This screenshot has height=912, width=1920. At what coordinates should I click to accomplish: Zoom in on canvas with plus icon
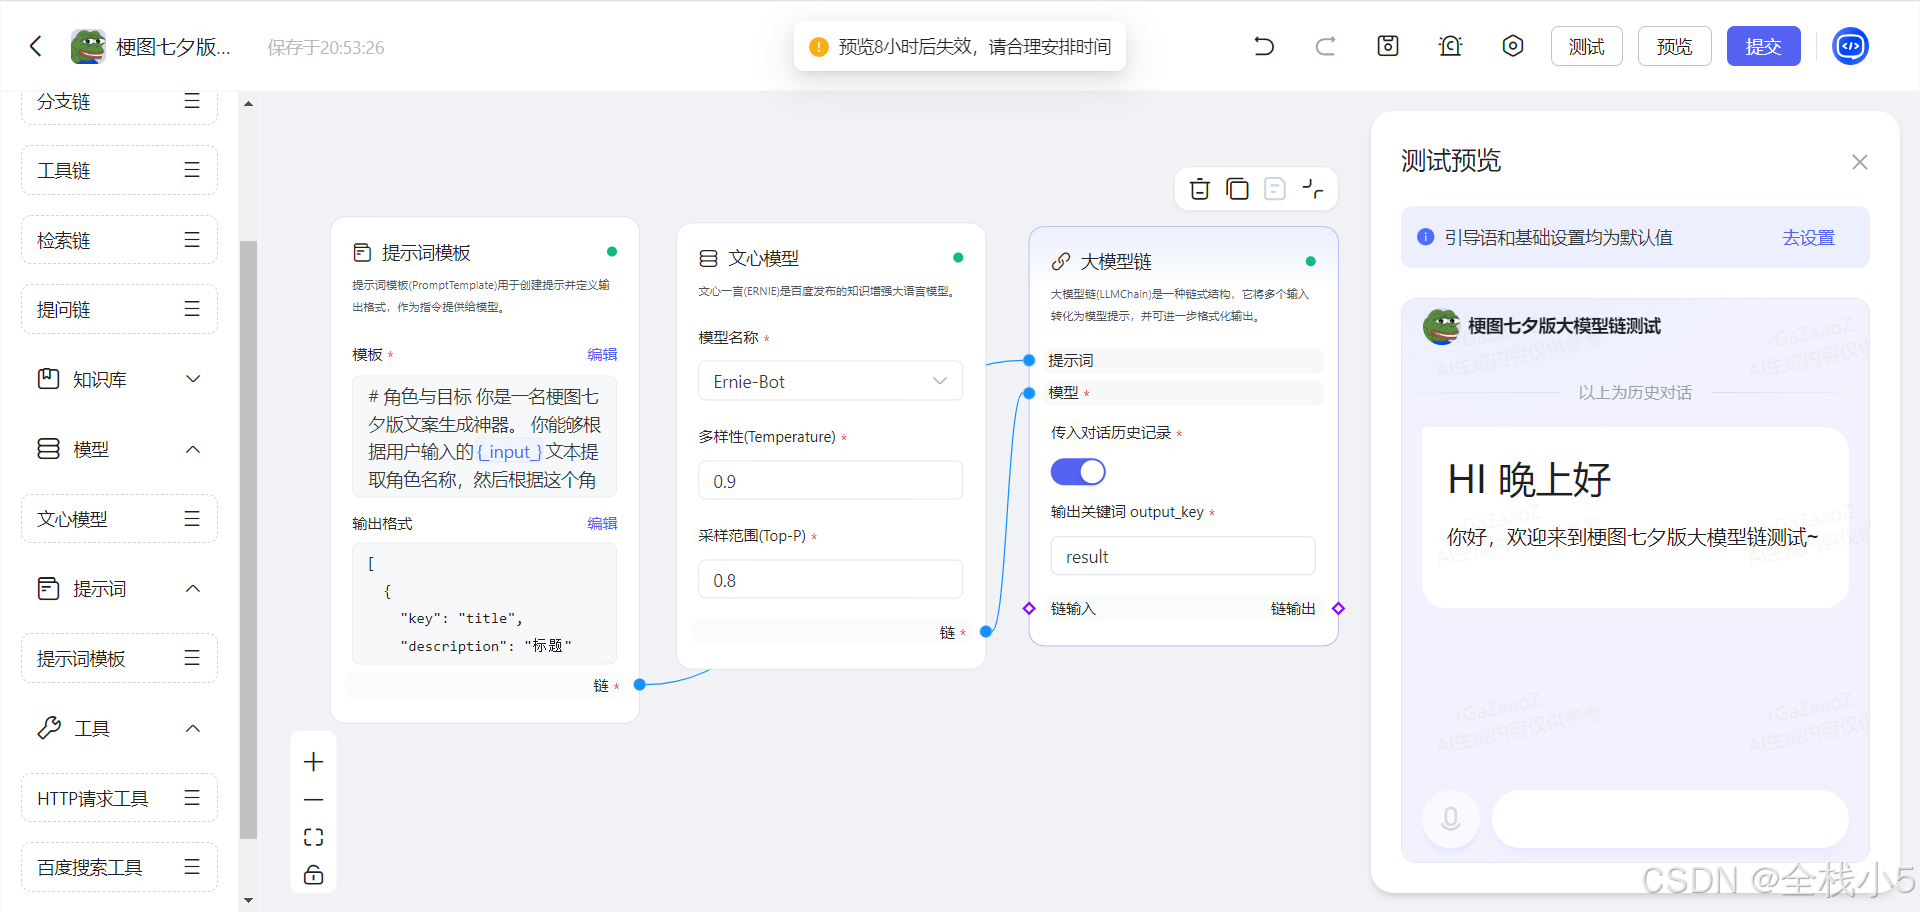313,762
